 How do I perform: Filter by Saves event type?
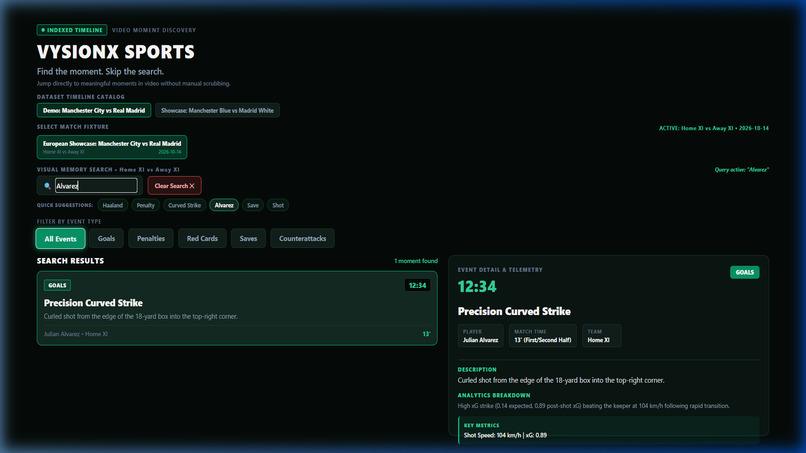coord(248,239)
